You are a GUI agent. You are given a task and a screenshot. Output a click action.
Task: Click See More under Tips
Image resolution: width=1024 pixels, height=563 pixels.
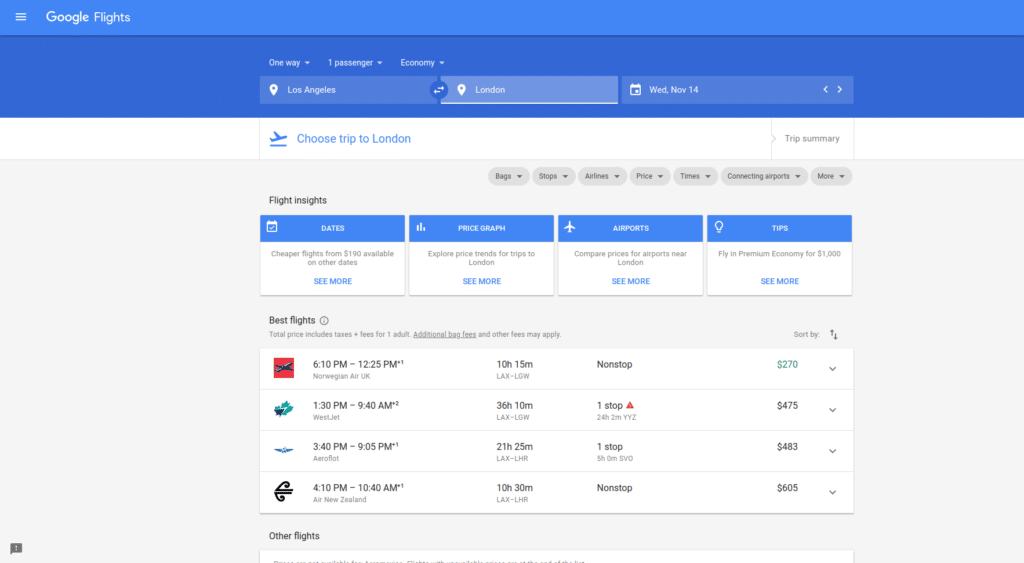(779, 282)
